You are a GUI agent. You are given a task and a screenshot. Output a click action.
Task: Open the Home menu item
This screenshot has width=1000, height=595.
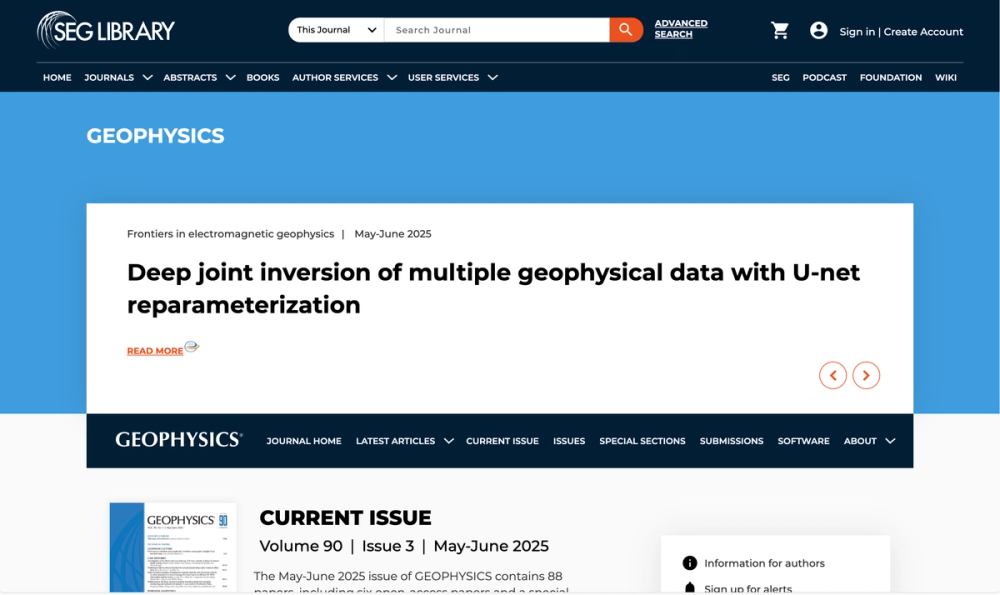(x=57, y=77)
